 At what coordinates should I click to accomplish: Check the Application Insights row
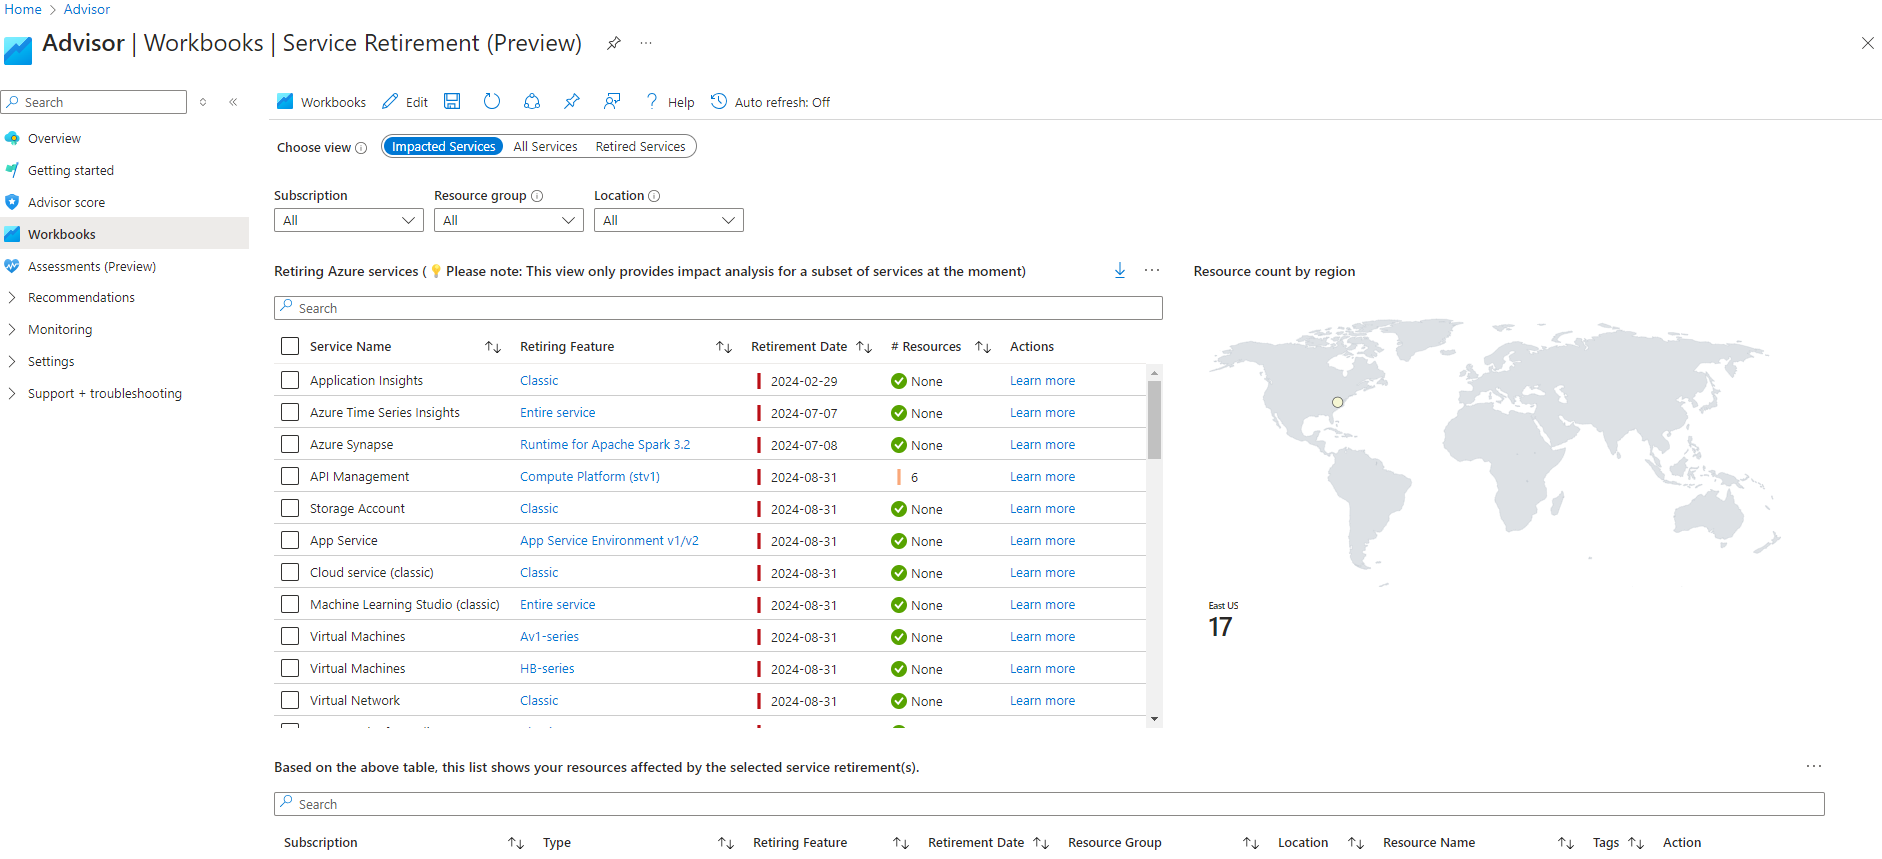pos(290,380)
